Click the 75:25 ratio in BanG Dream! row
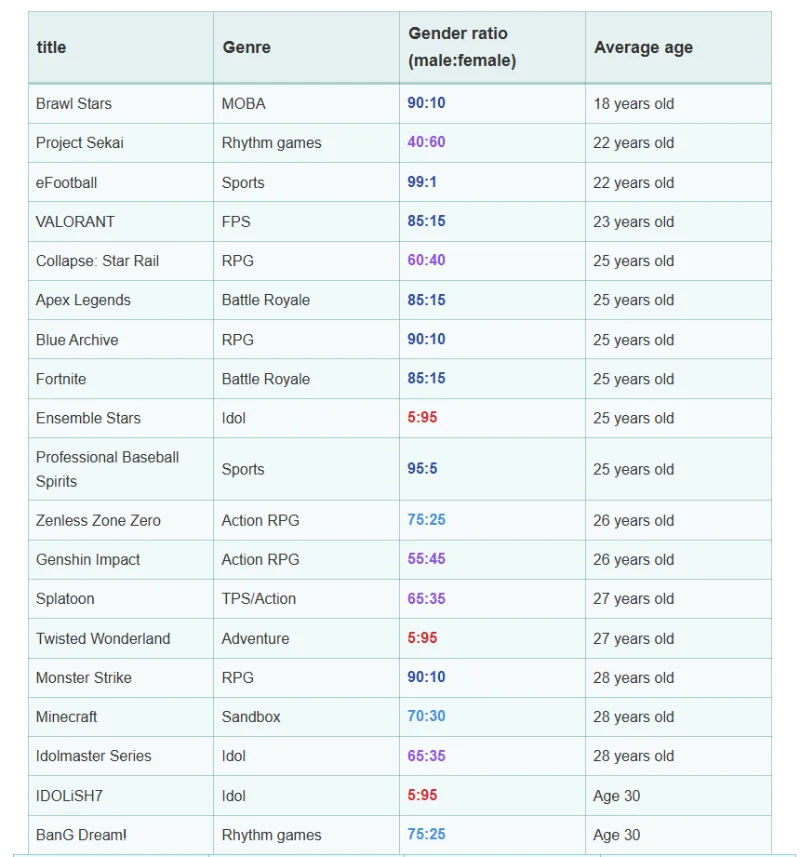 (426, 834)
